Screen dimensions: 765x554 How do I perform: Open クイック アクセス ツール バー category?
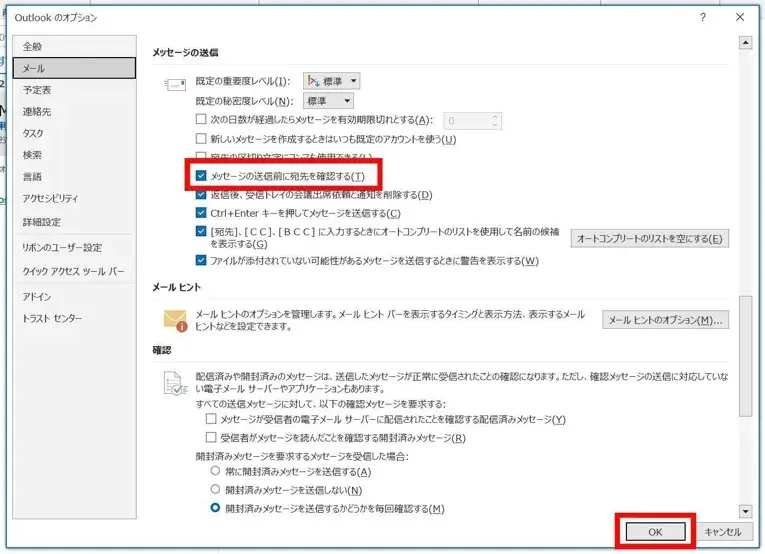click(x=74, y=271)
